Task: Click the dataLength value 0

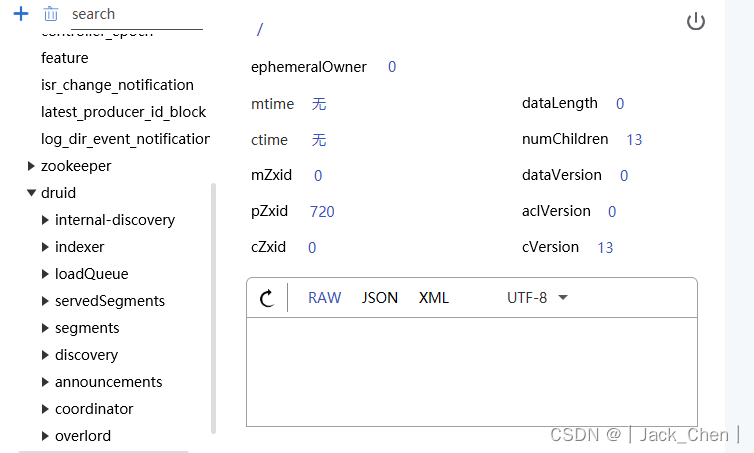Action: [x=620, y=103]
